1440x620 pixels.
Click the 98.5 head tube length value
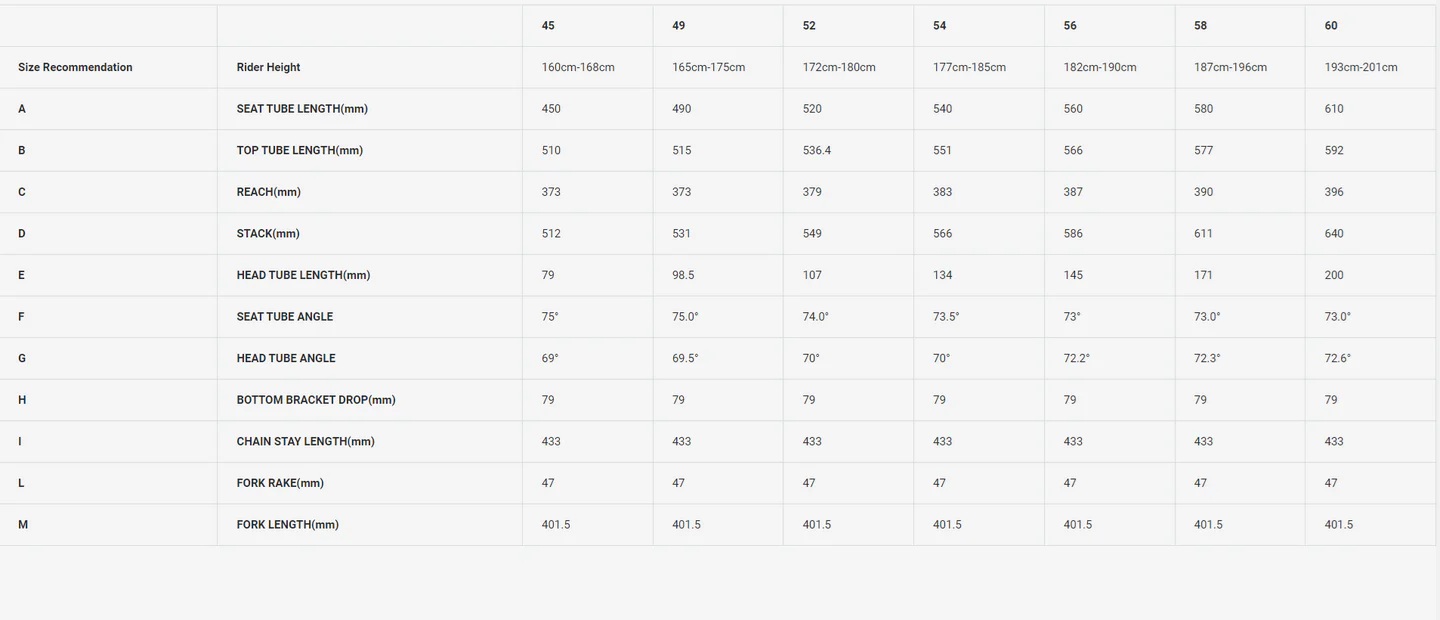(684, 275)
